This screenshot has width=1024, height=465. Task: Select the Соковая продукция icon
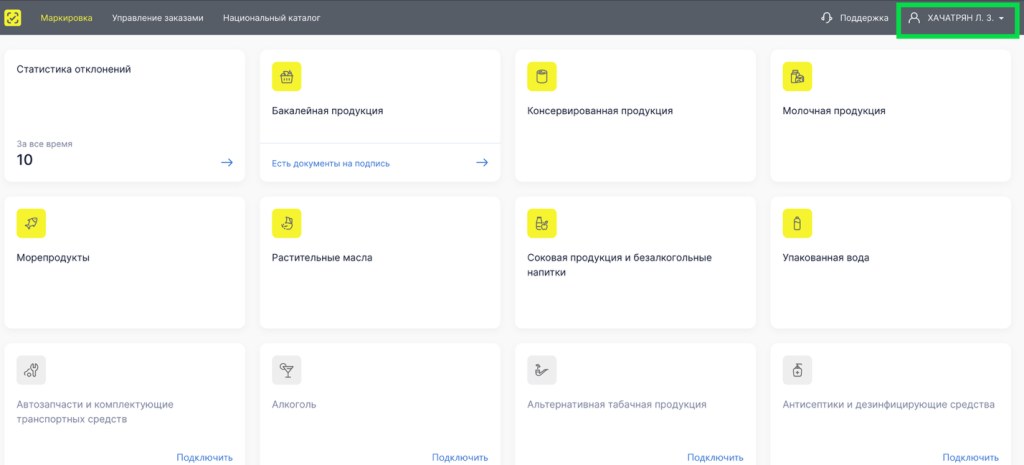click(x=542, y=224)
